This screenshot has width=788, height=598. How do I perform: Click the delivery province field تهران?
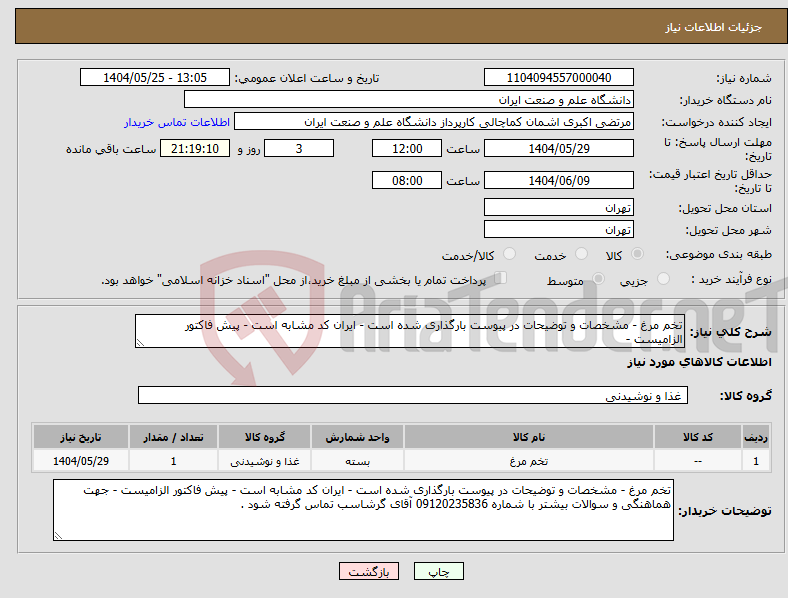(559, 207)
